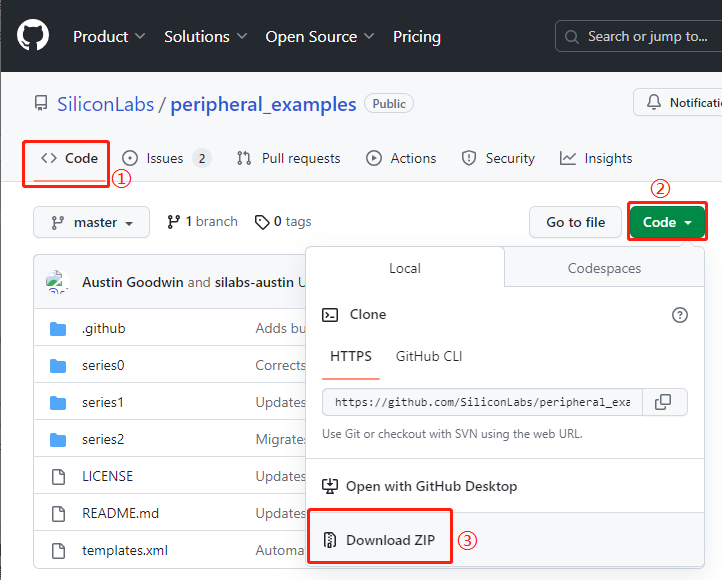Click the Download ZIP option
This screenshot has height=580, width=722.
pos(390,540)
